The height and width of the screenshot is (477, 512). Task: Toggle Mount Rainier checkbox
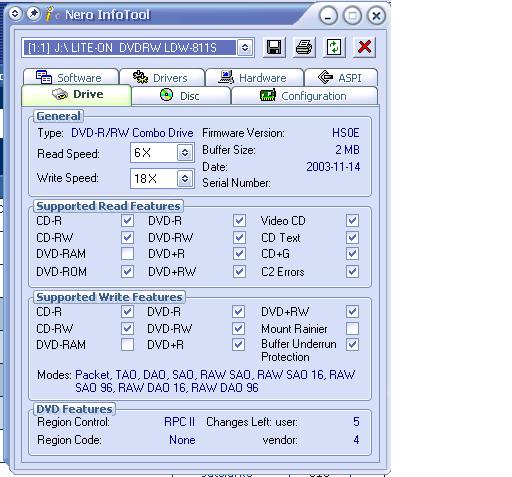pyautogui.click(x=352, y=329)
